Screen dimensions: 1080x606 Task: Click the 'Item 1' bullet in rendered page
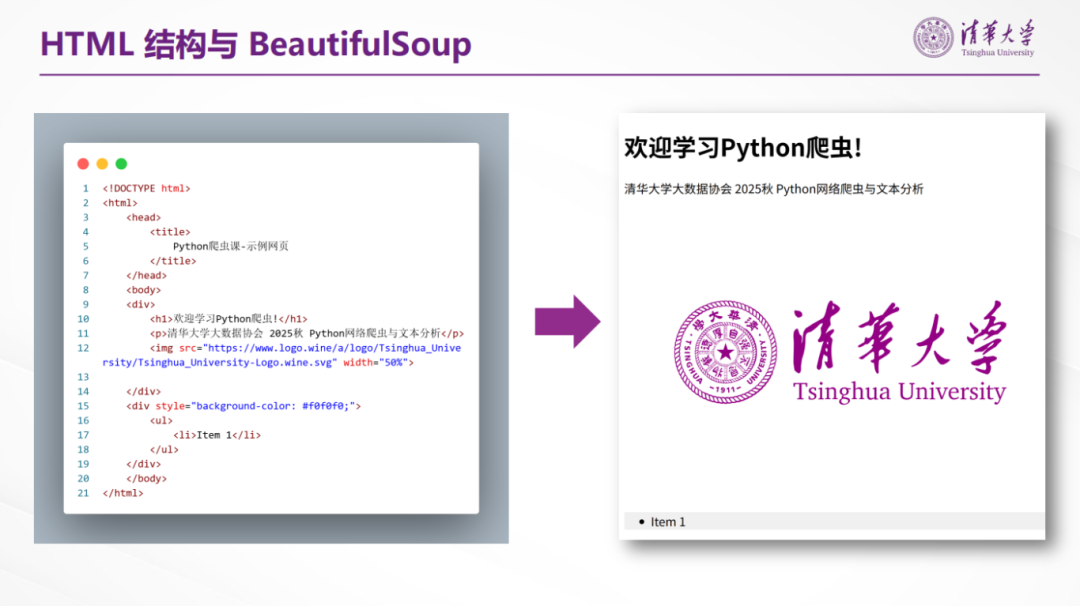point(662,522)
